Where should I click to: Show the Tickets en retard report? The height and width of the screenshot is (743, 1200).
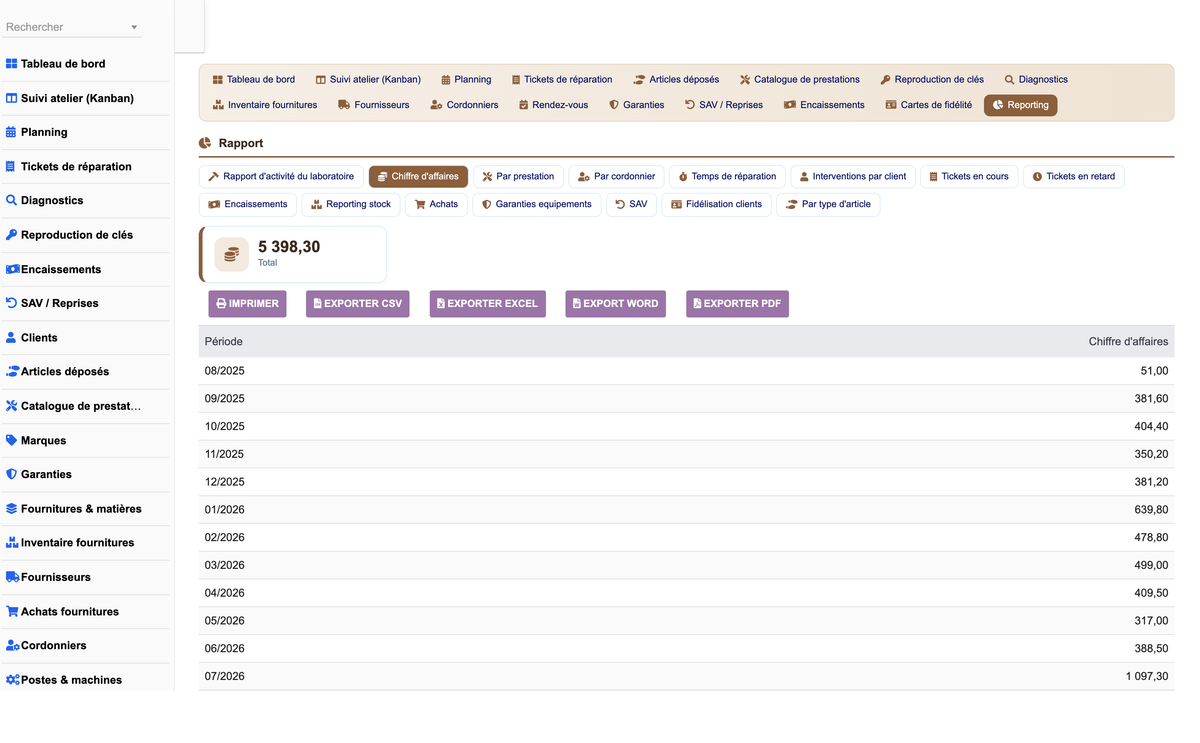(x=1074, y=177)
